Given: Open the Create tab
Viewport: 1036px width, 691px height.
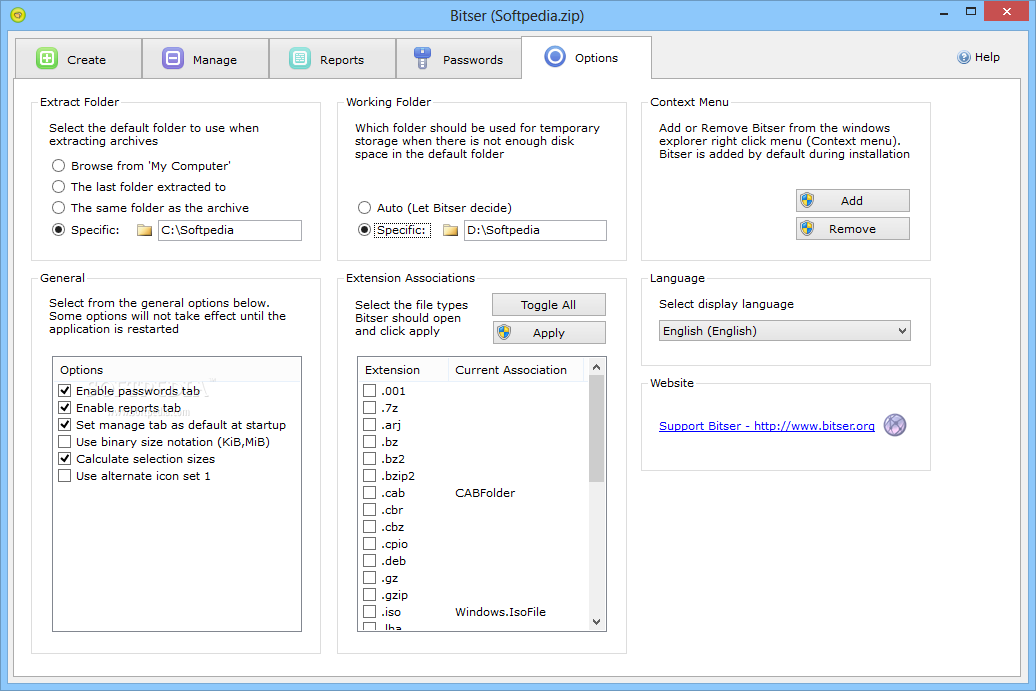Looking at the screenshot, I should 79,59.
